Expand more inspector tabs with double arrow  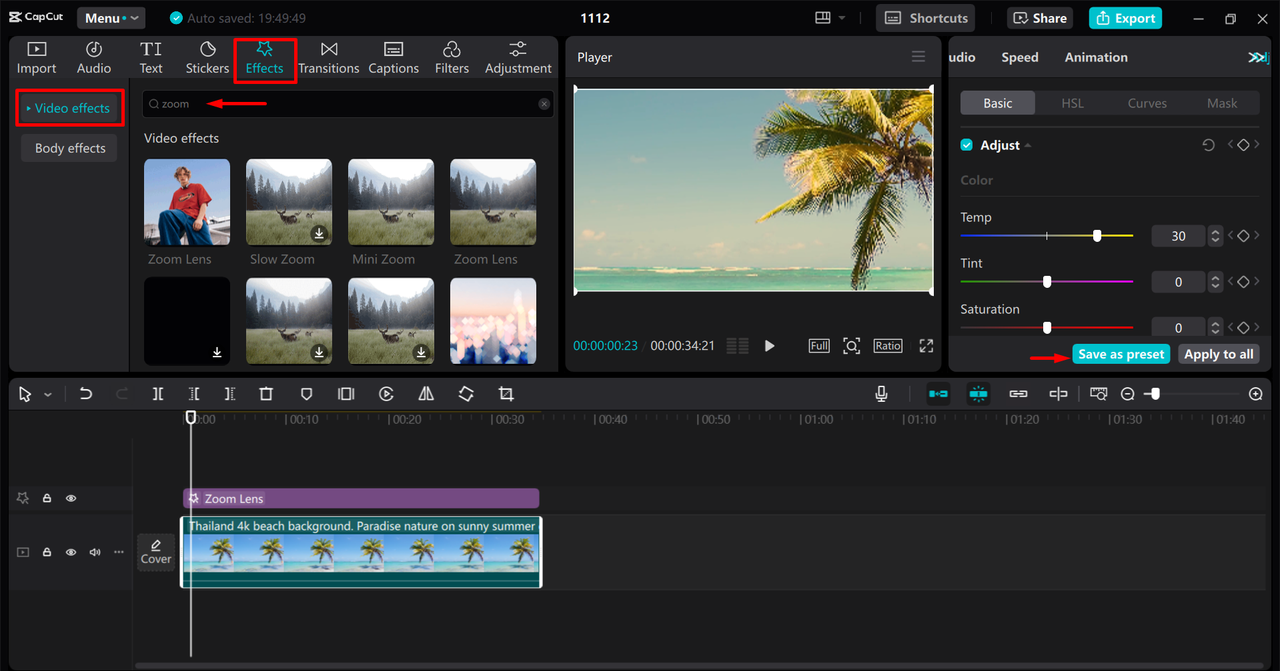point(1258,57)
